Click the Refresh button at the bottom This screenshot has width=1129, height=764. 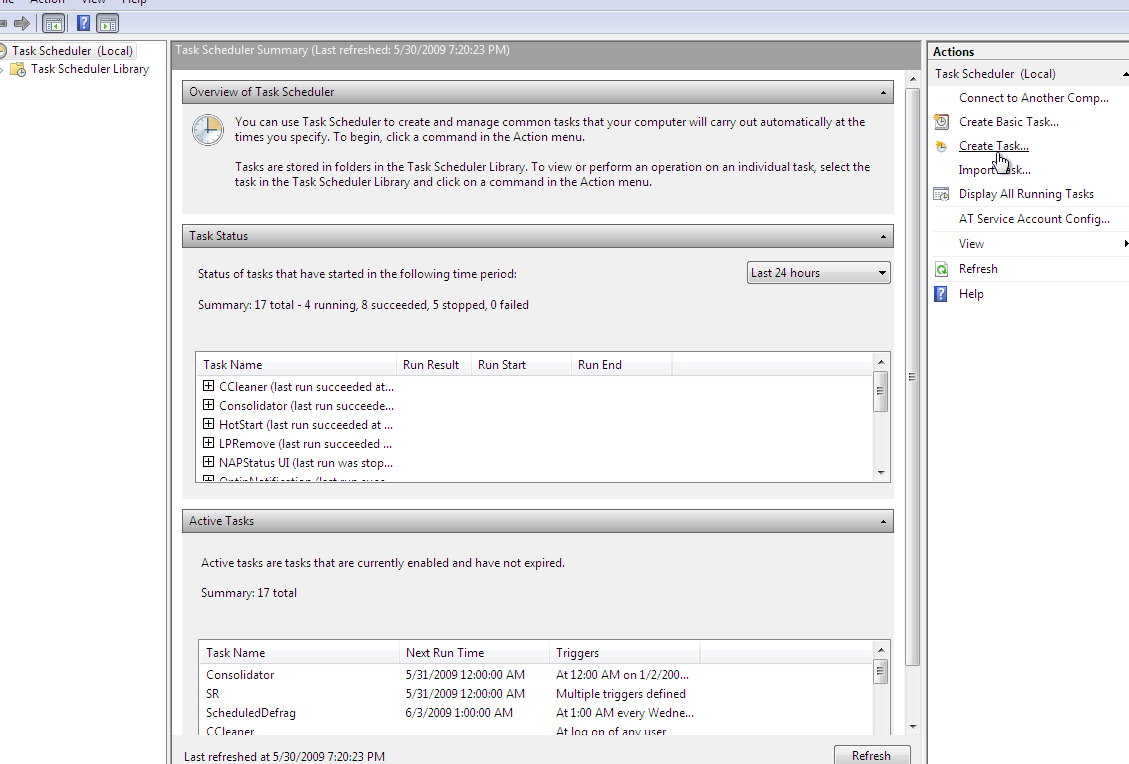click(871, 755)
